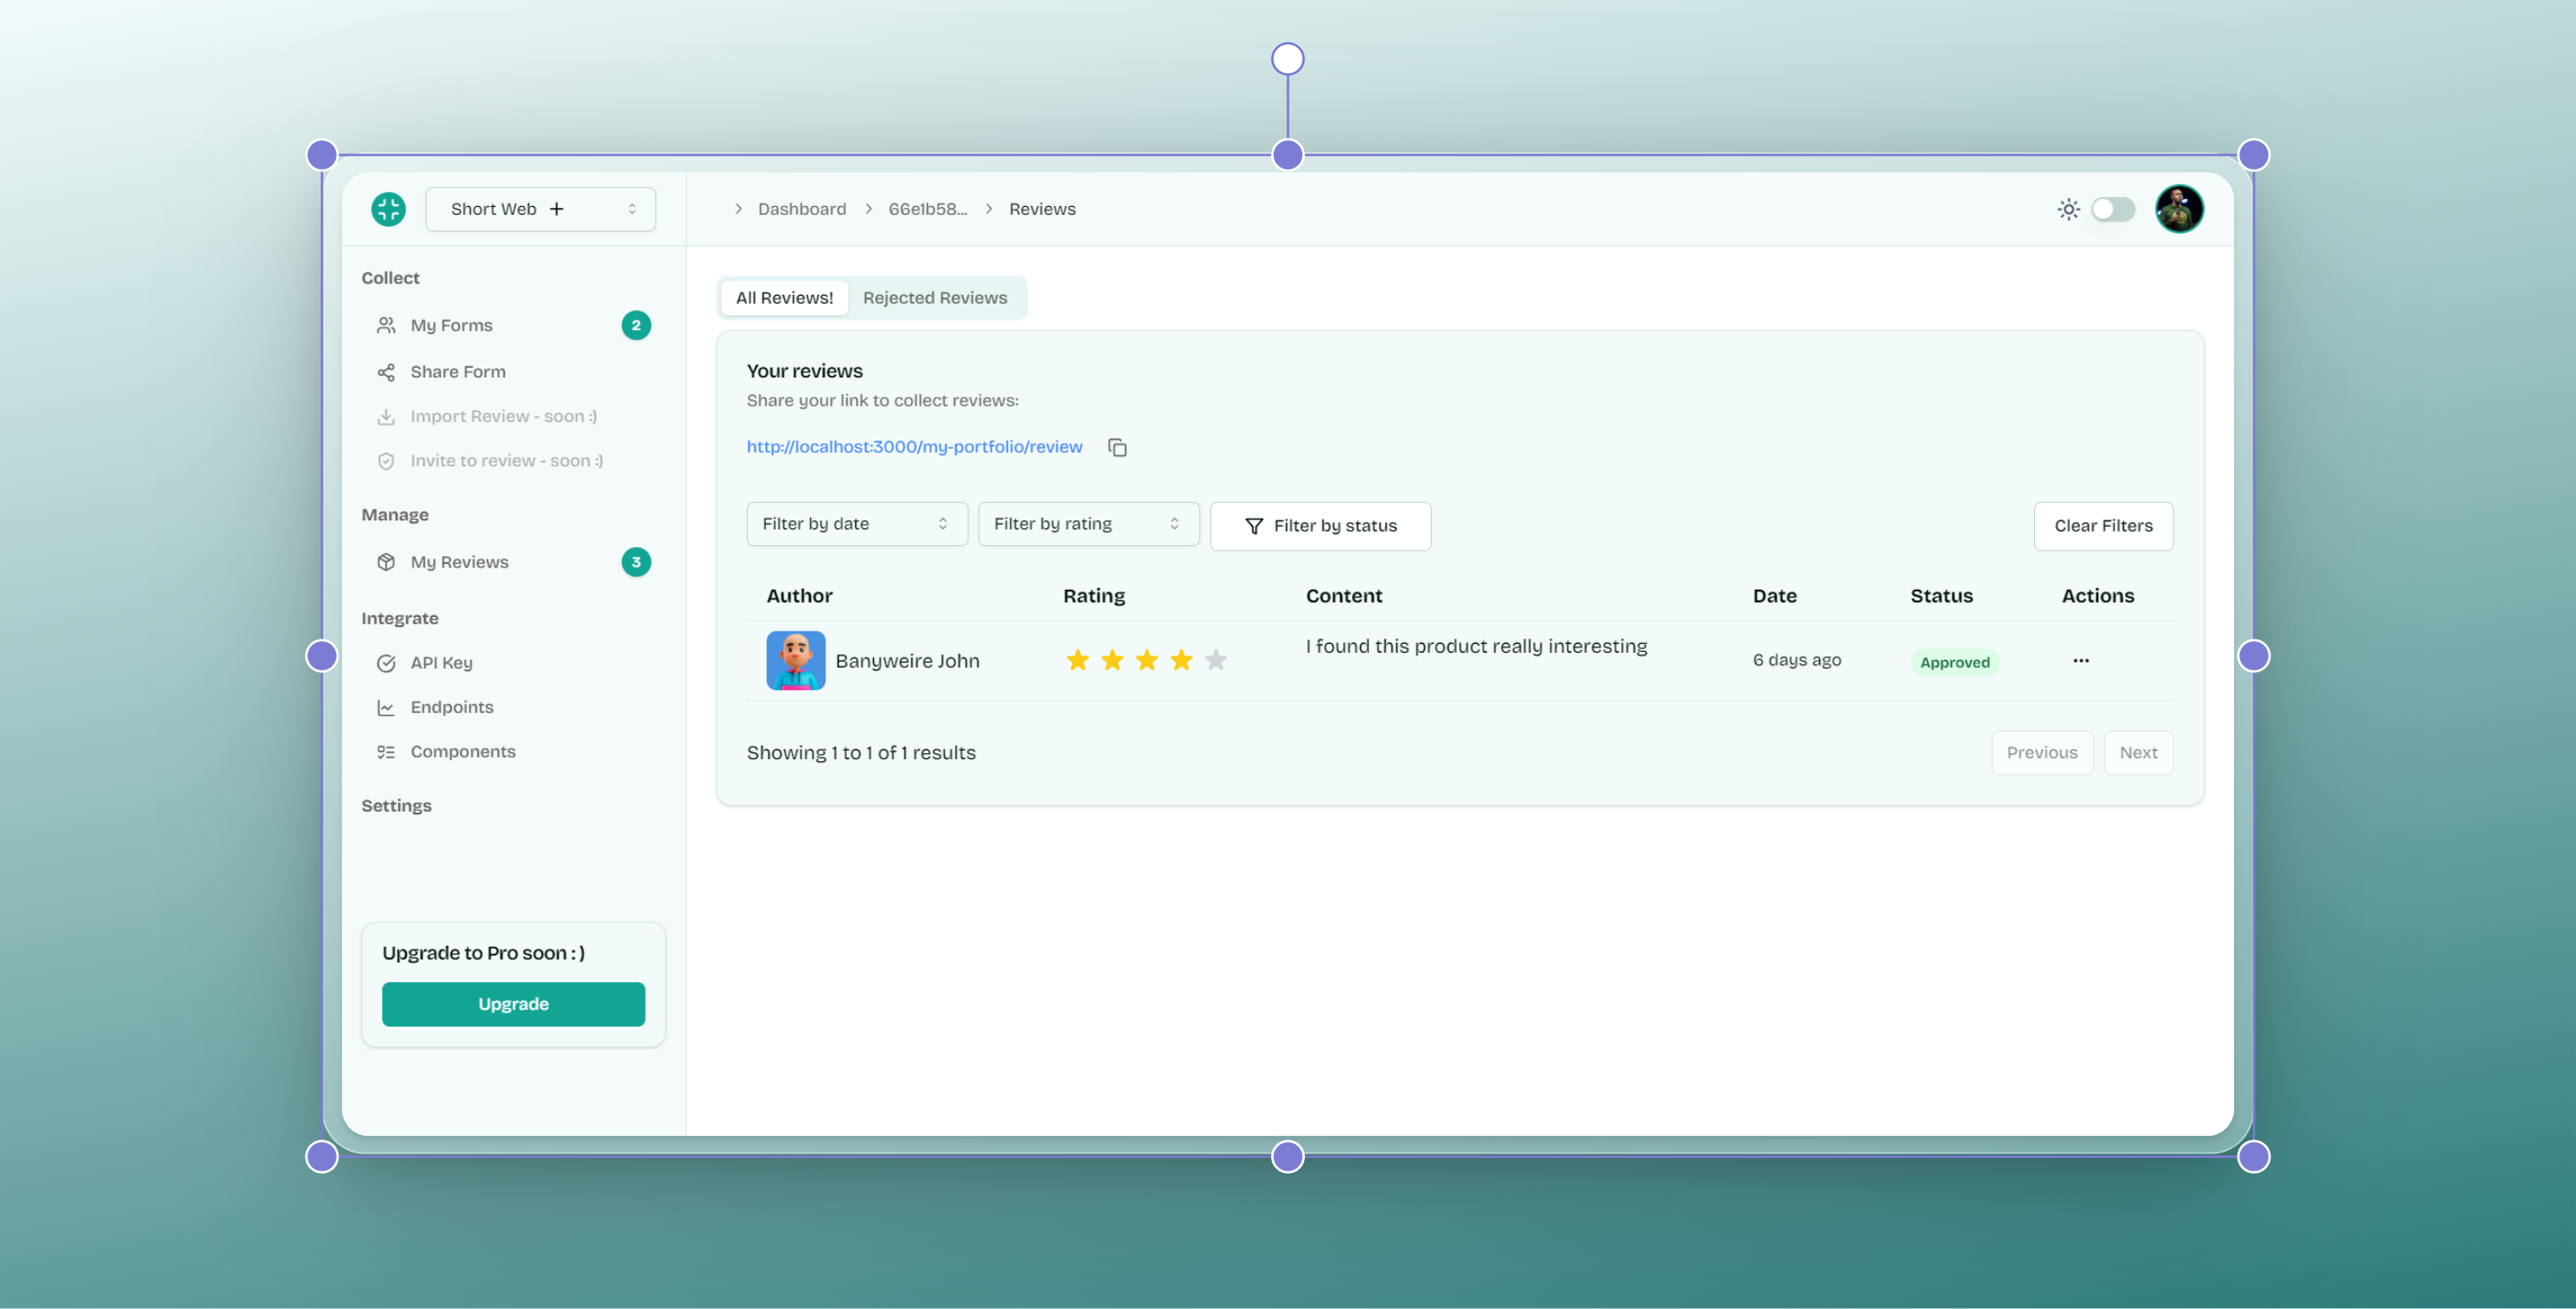2576x1309 pixels.
Task: Open API Key in sidebar
Action: point(513,663)
